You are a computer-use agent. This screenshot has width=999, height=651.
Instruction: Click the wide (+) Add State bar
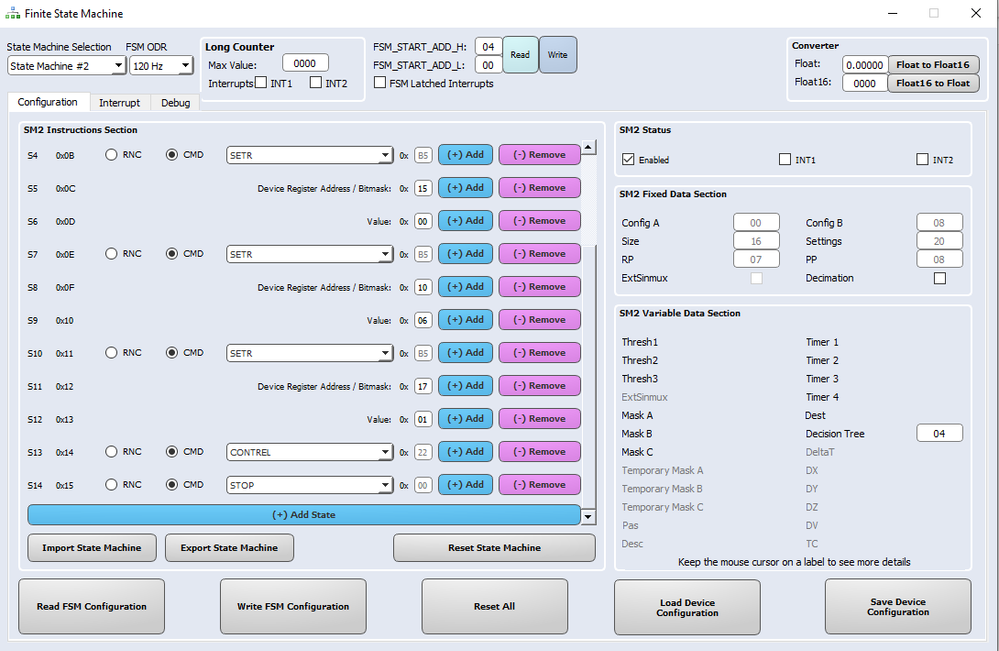304,515
